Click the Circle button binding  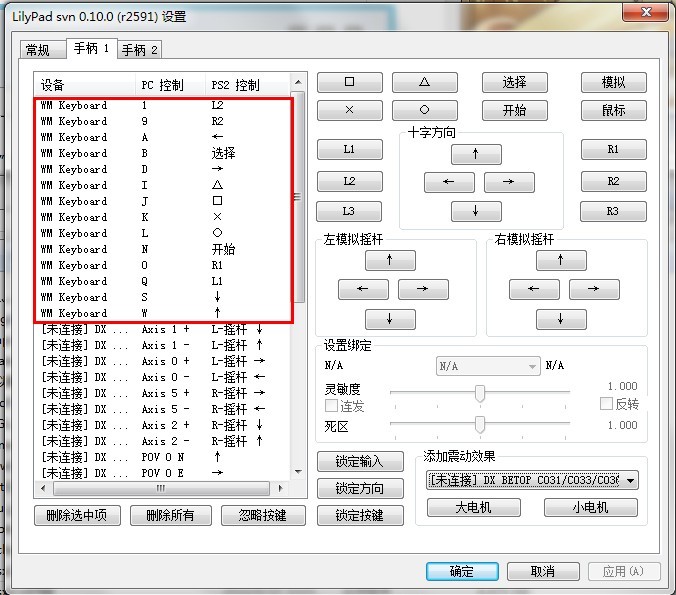(x=425, y=110)
